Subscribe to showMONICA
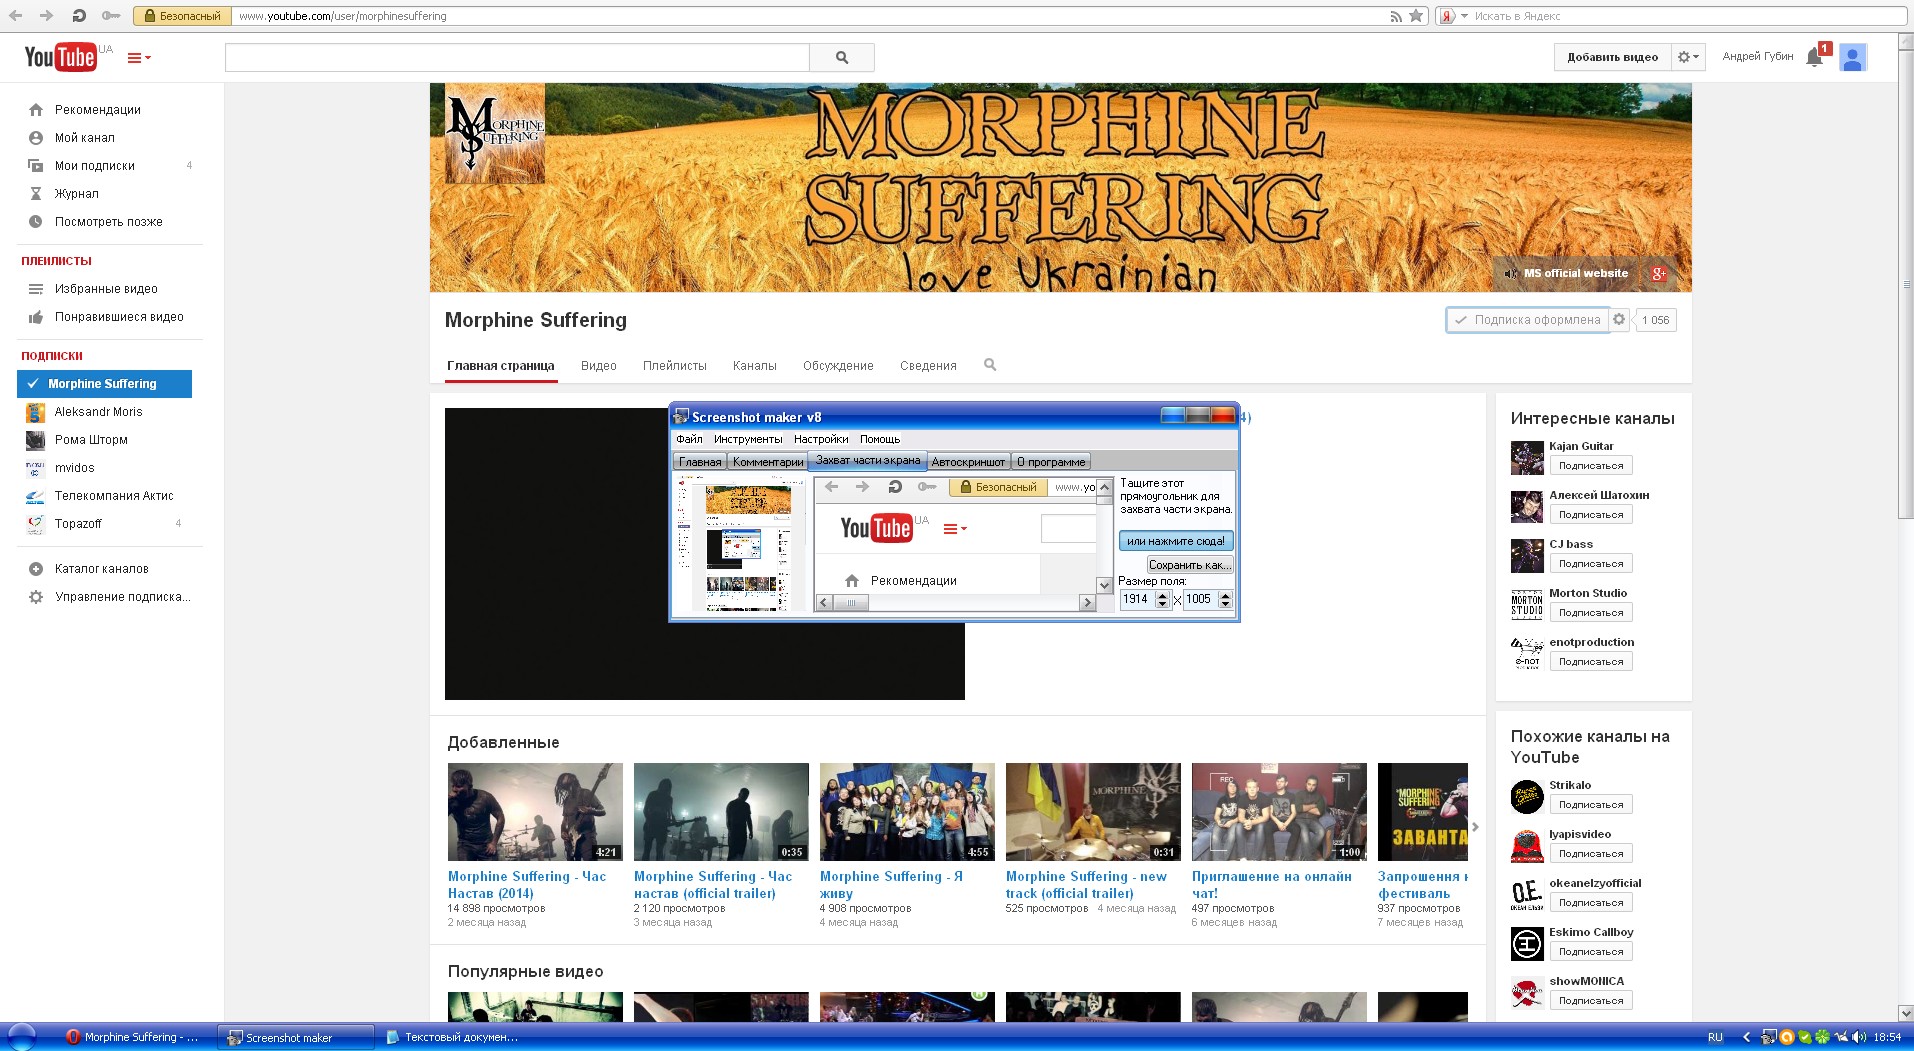Image resolution: width=1914 pixels, height=1051 pixels. pos(1591,1001)
